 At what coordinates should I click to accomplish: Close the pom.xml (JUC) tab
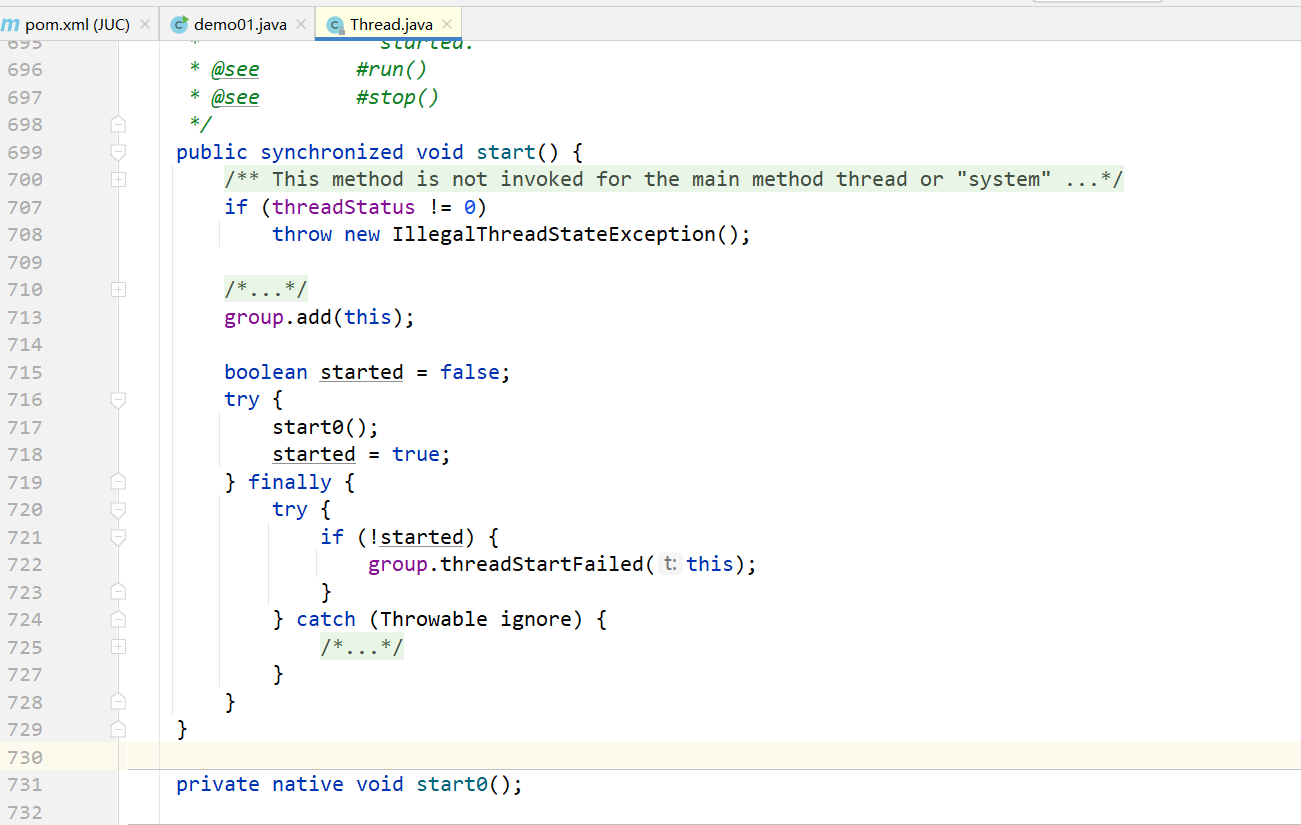click(145, 24)
